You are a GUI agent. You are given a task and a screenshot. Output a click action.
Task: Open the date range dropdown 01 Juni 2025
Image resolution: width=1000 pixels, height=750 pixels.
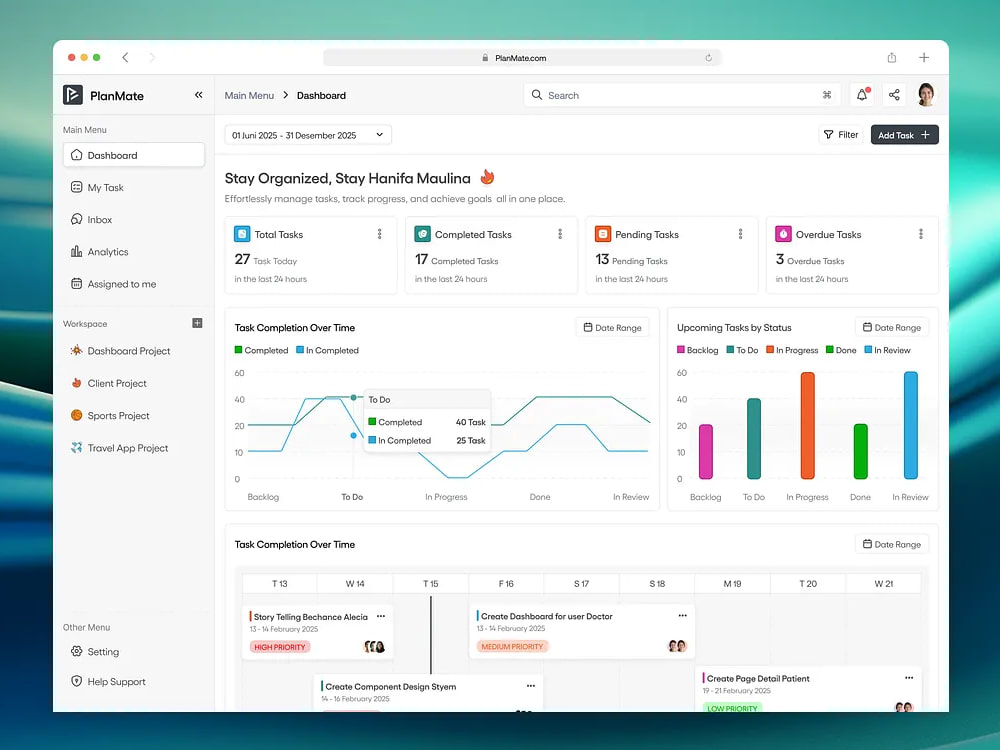click(x=308, y=135)
